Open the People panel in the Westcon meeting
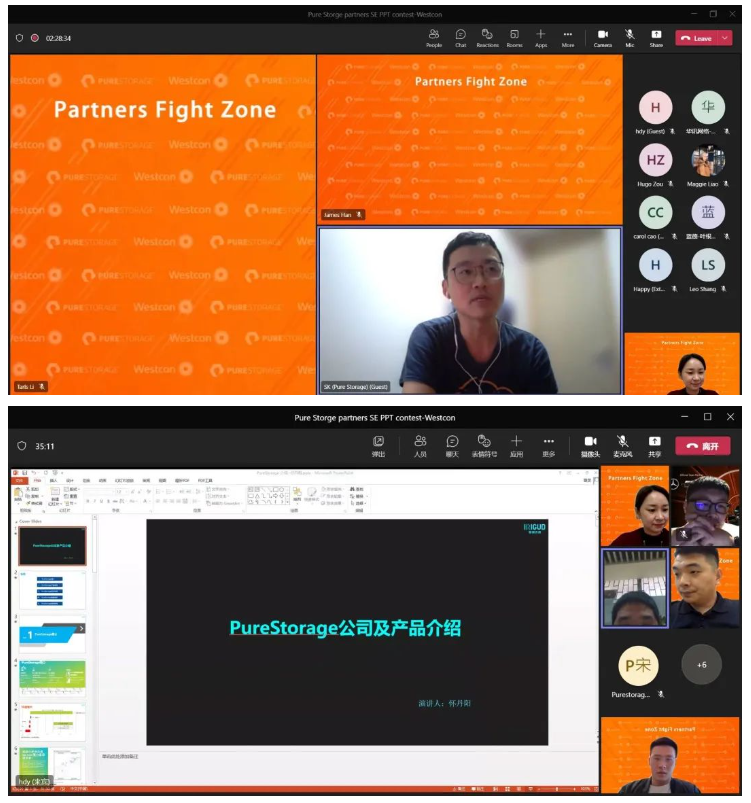 coord(434,38)
